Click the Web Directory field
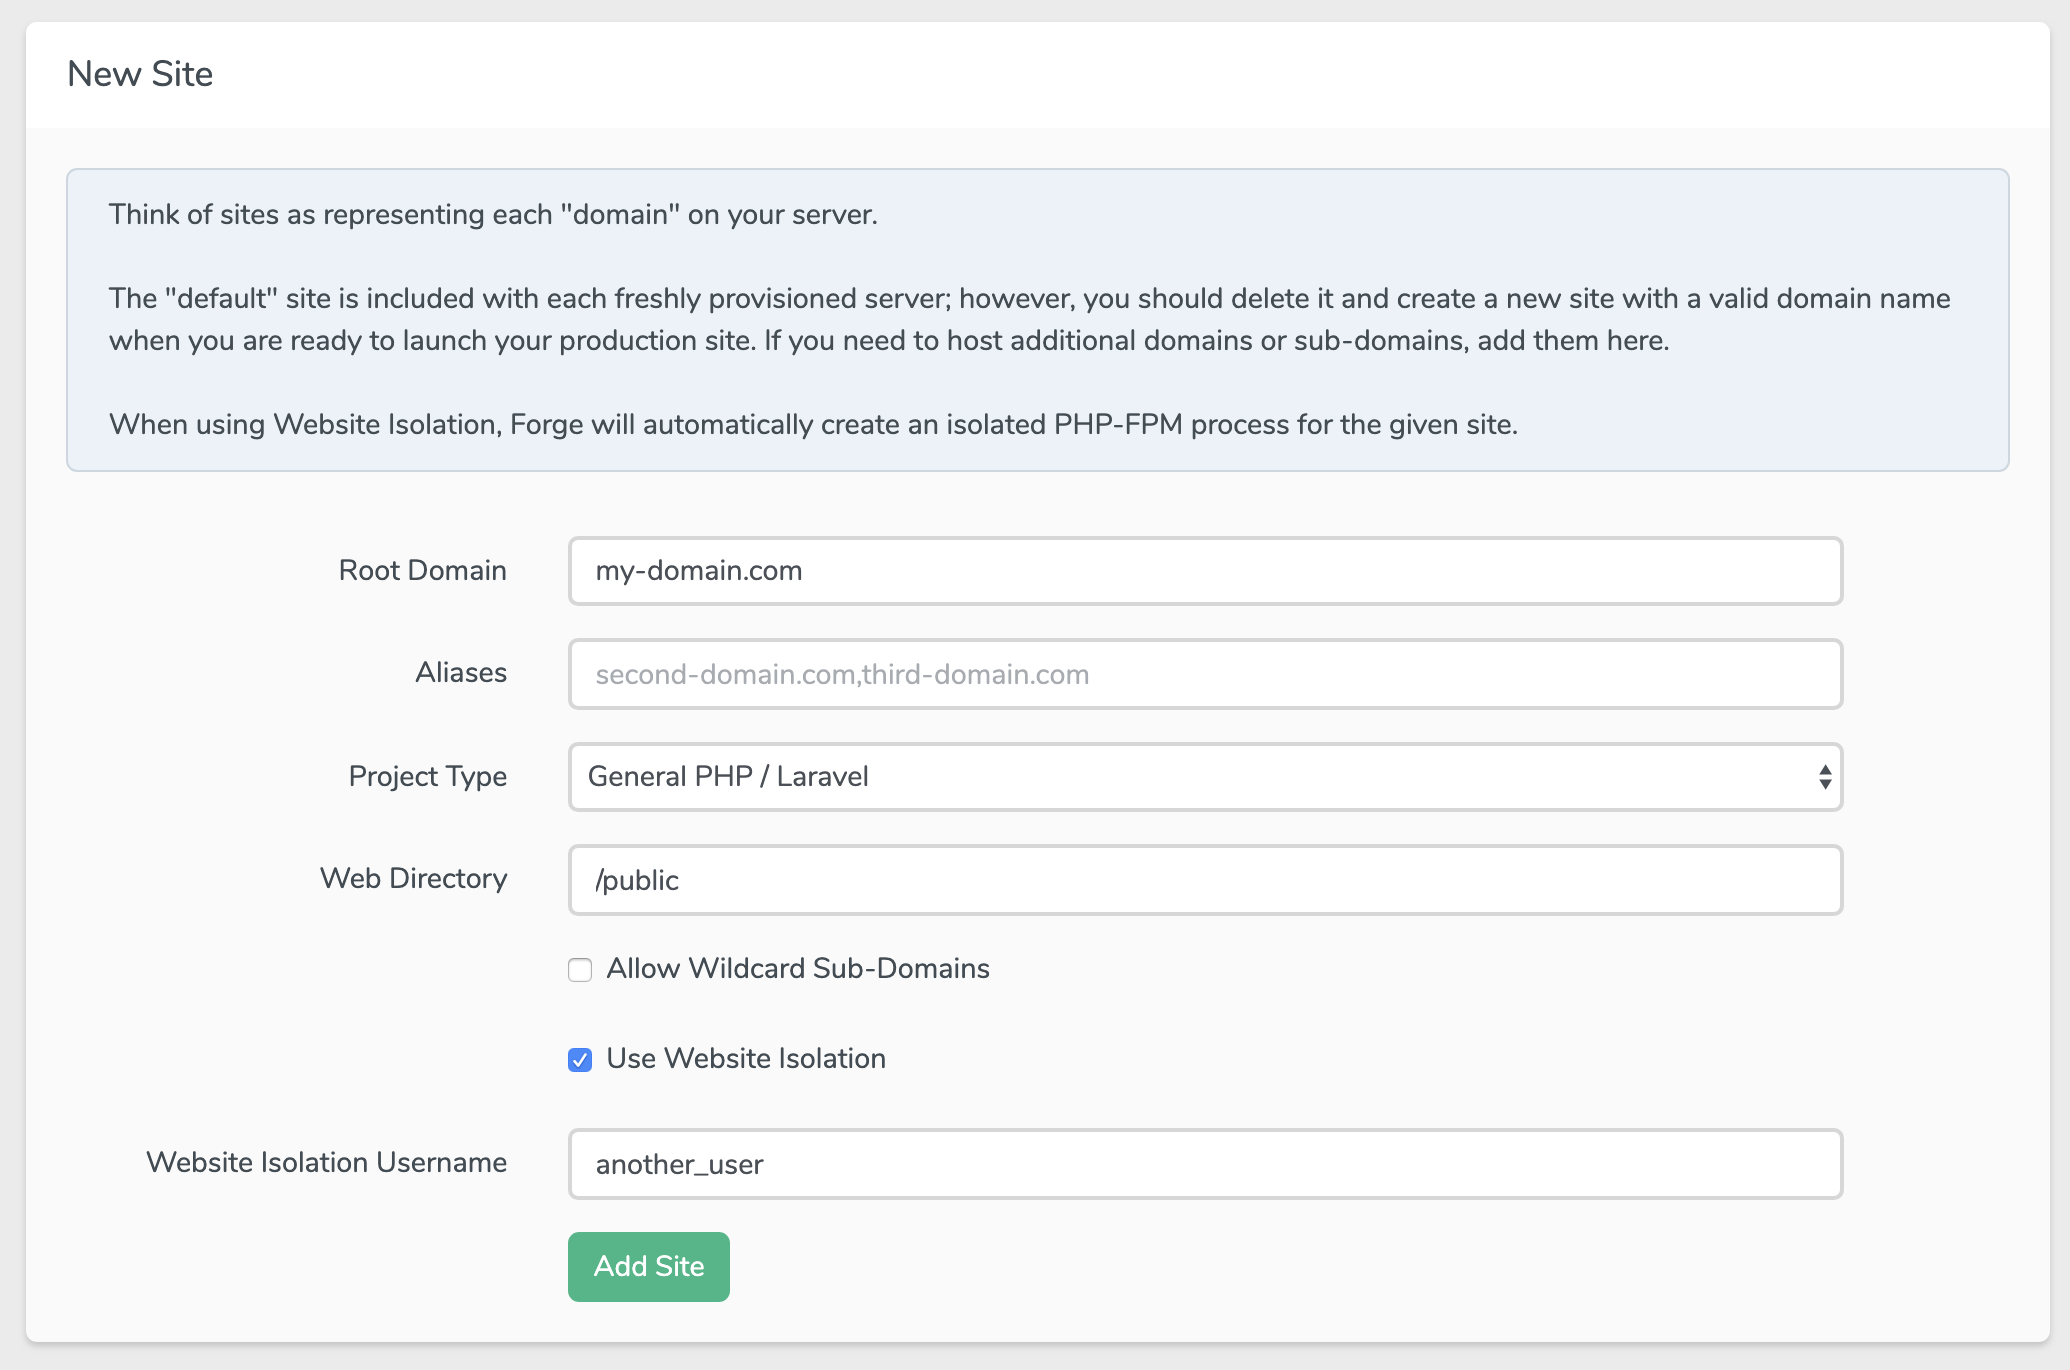2070x1370 pixels. pyautogui.click(x=1205, y=880)
